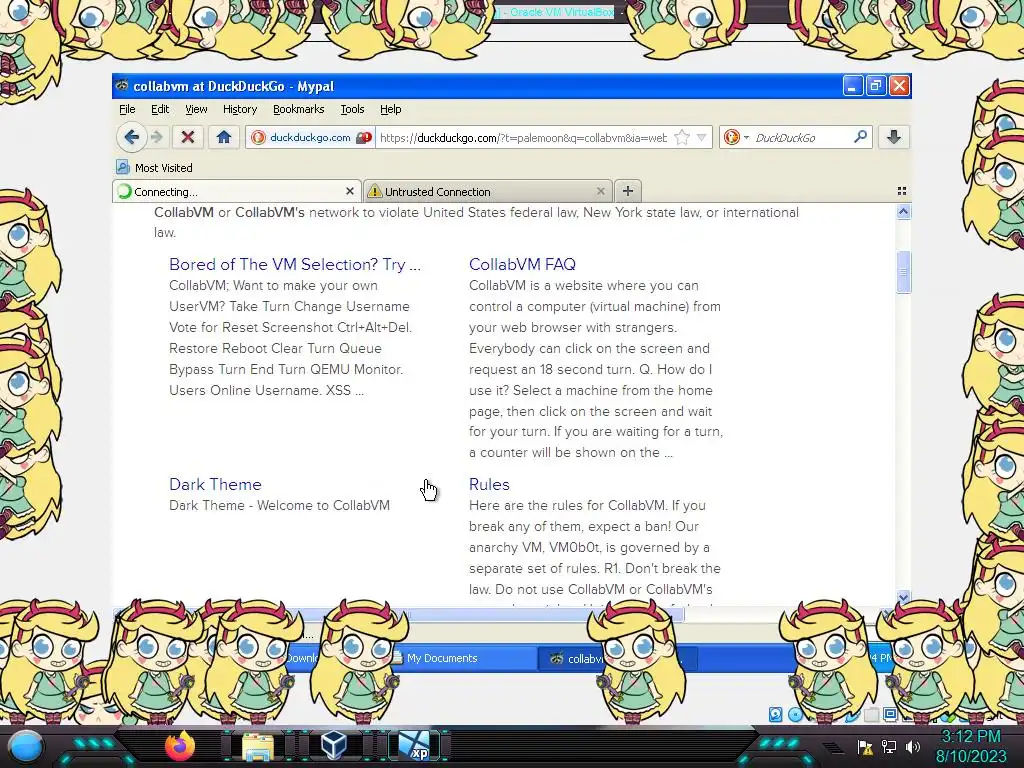Click the duckduckgo.com site identity button
Image resolution: width=1024 pixels, height=768 pixels.
tap(311, 137)
